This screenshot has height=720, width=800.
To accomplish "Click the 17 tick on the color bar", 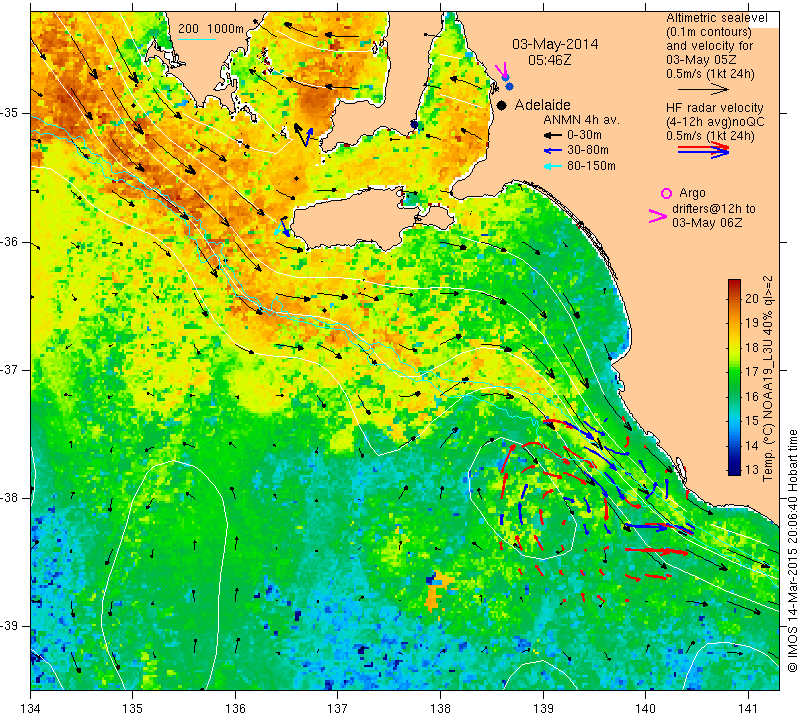I will [x=752, y=371].
